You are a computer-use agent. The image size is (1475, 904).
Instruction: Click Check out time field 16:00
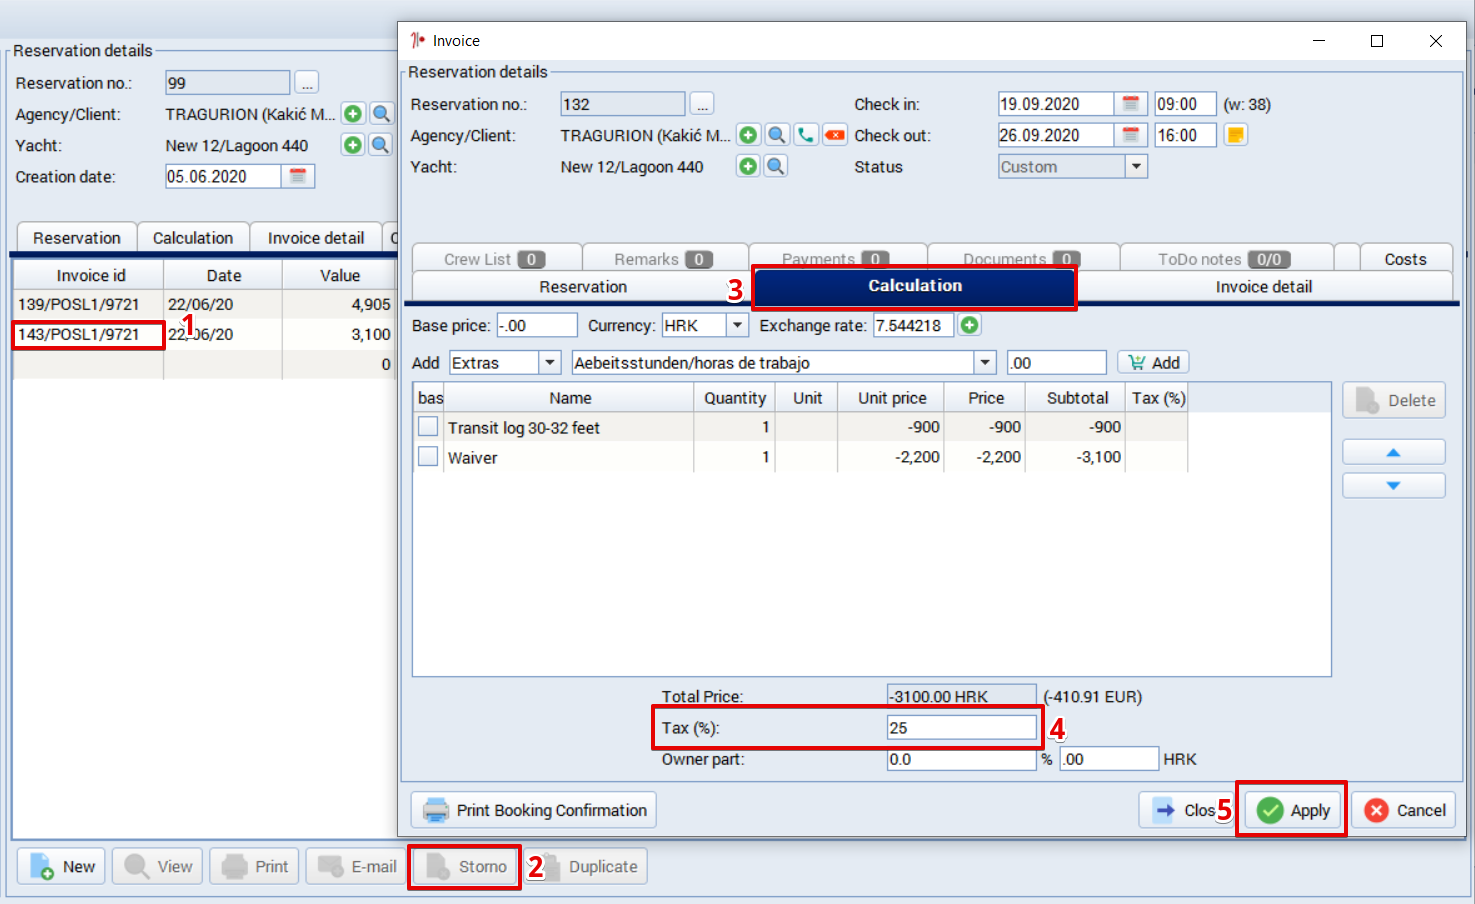[1185, 135]
